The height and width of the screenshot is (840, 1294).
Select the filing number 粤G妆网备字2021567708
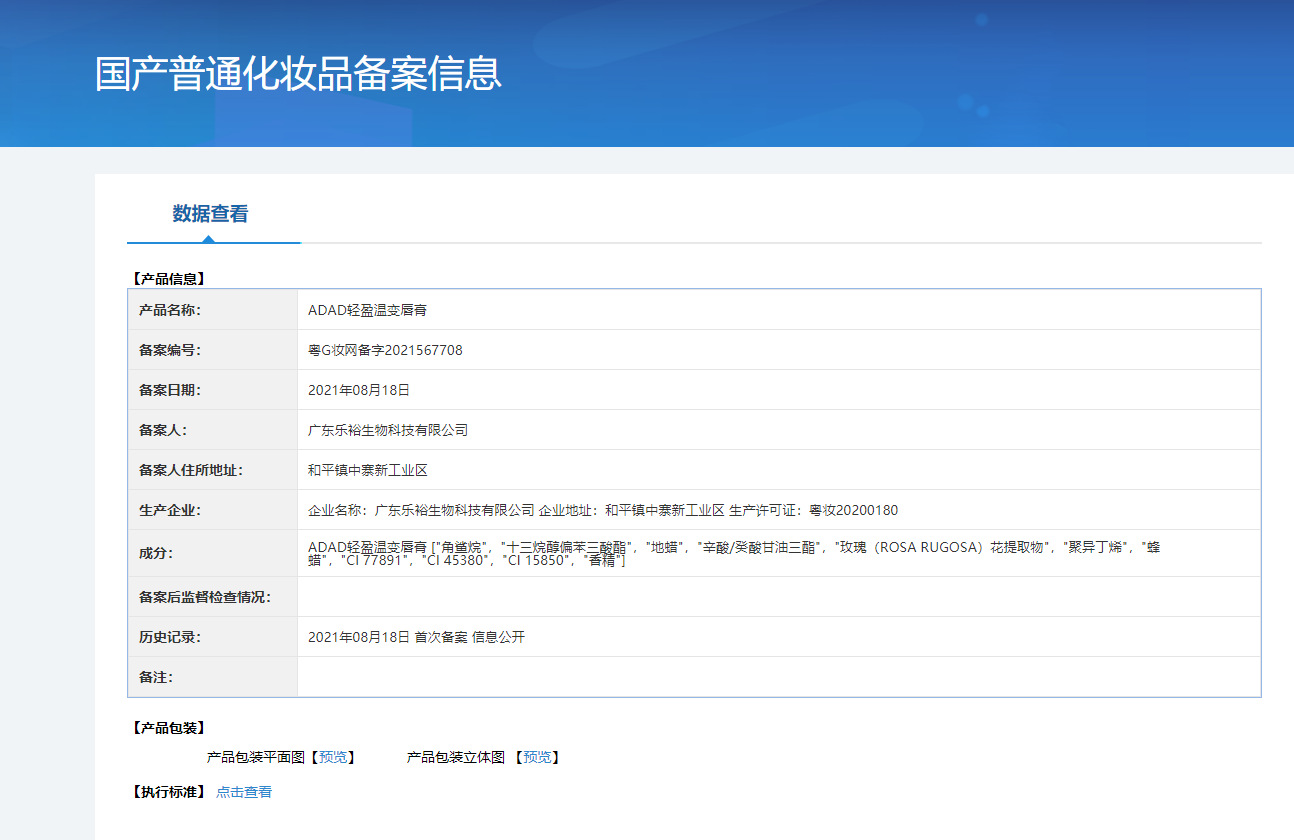(x=385, y=350)
